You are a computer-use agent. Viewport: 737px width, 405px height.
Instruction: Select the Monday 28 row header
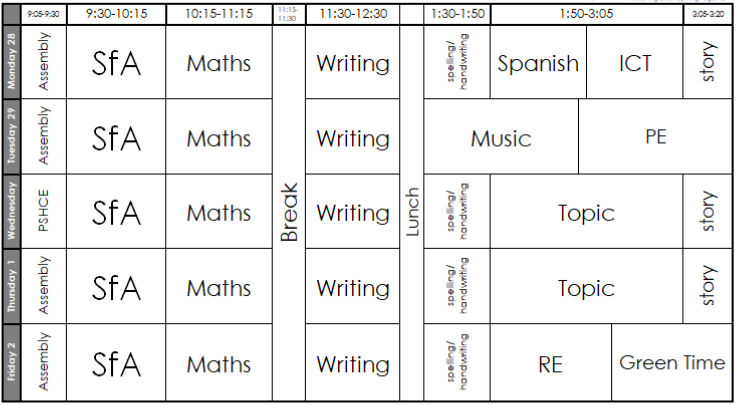click(x=11, y=62)
